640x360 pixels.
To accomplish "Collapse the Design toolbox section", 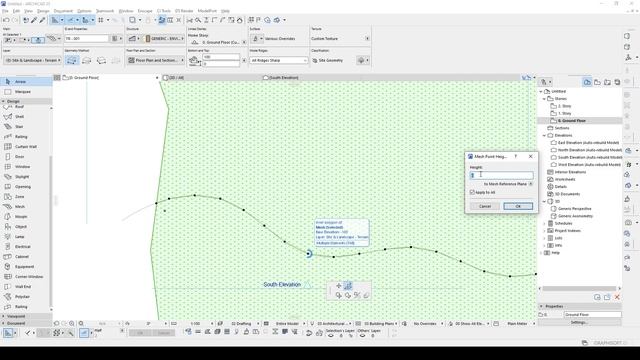I will [x=4, y=101].
